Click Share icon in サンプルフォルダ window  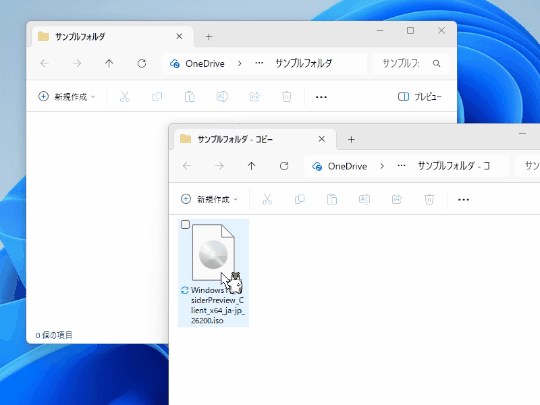point(255,97)
